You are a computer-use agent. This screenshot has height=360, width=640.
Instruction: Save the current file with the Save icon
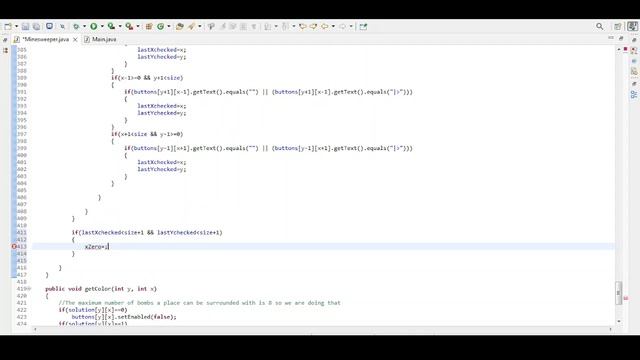(x=25, y=27)
